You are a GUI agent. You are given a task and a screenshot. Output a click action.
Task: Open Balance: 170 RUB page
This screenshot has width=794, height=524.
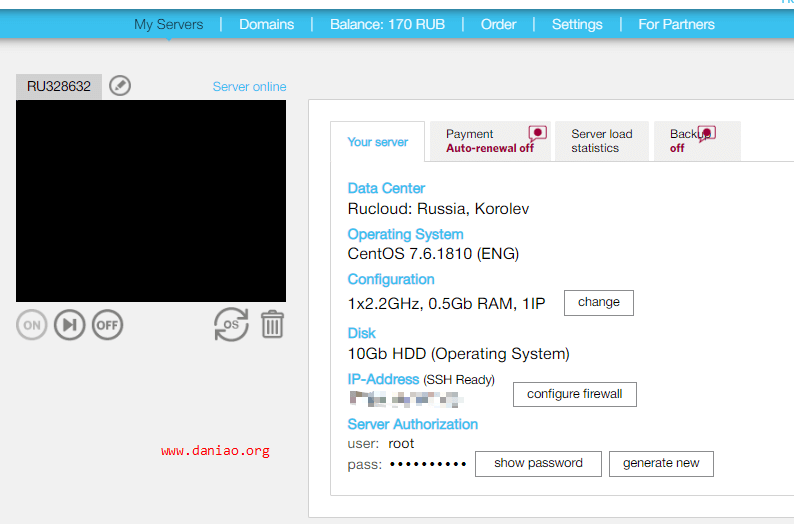tap(387, 24)
